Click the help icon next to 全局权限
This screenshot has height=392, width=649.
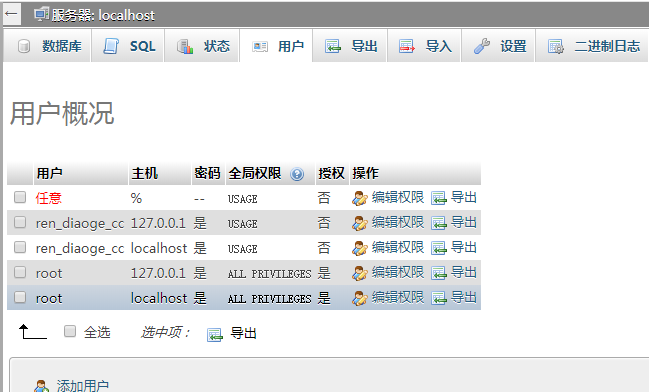[297, 174]
